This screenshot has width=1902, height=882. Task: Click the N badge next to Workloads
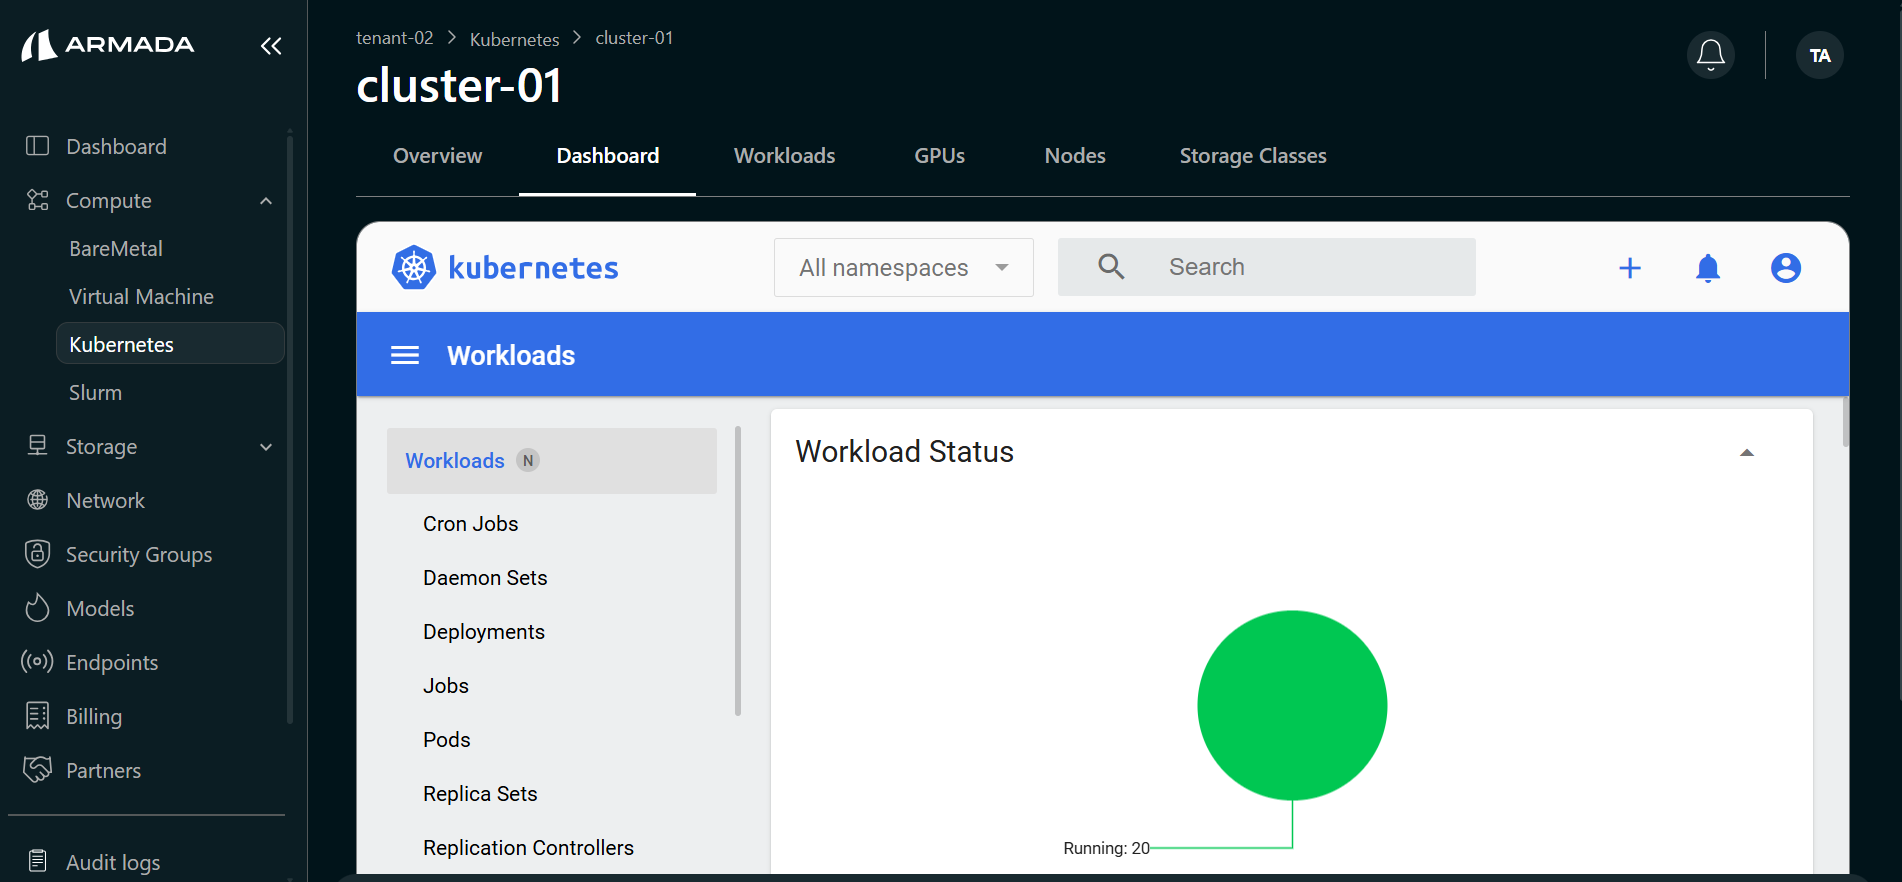tap(528, 460)
